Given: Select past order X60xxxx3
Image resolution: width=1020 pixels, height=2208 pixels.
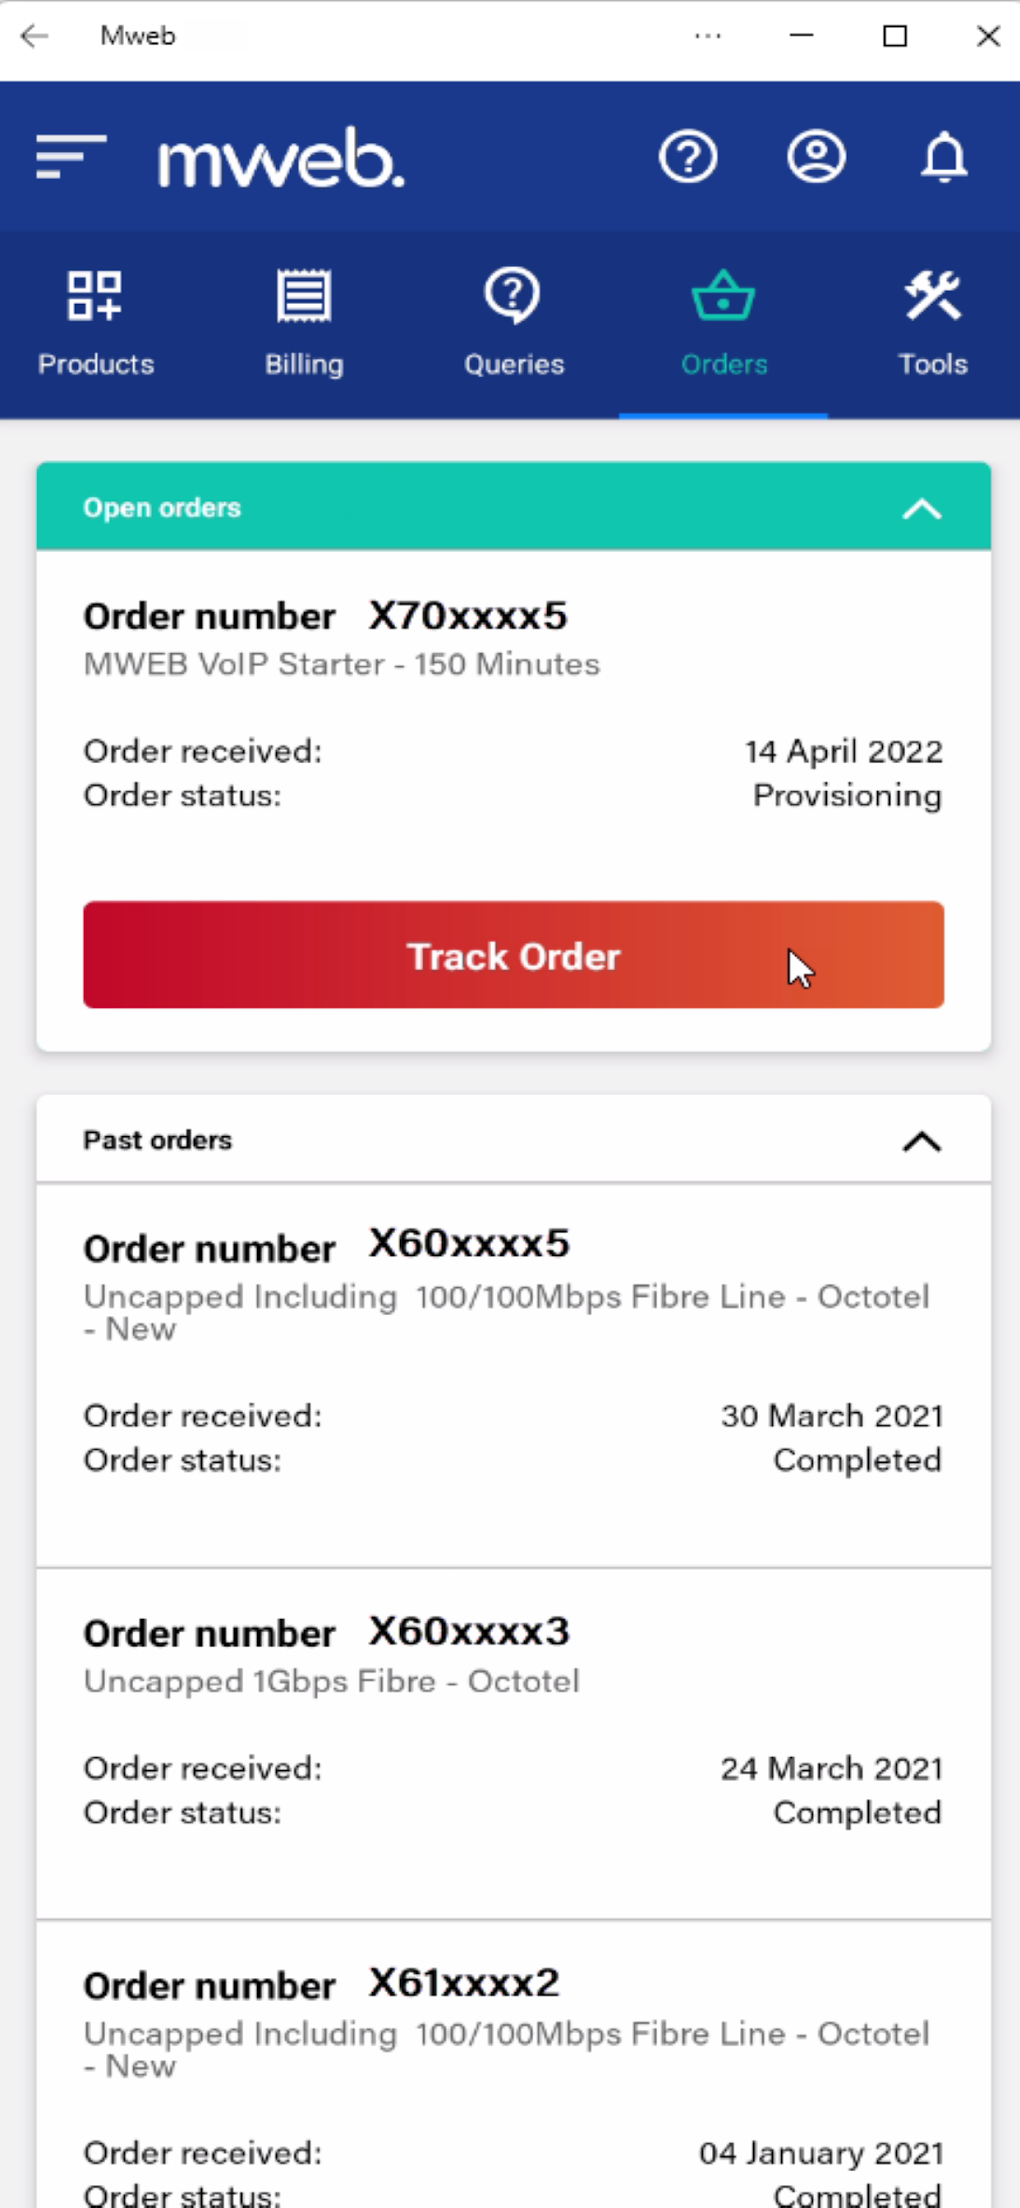Looking at the screenshot, I should pyautogui.click(x=468, y=1632).
